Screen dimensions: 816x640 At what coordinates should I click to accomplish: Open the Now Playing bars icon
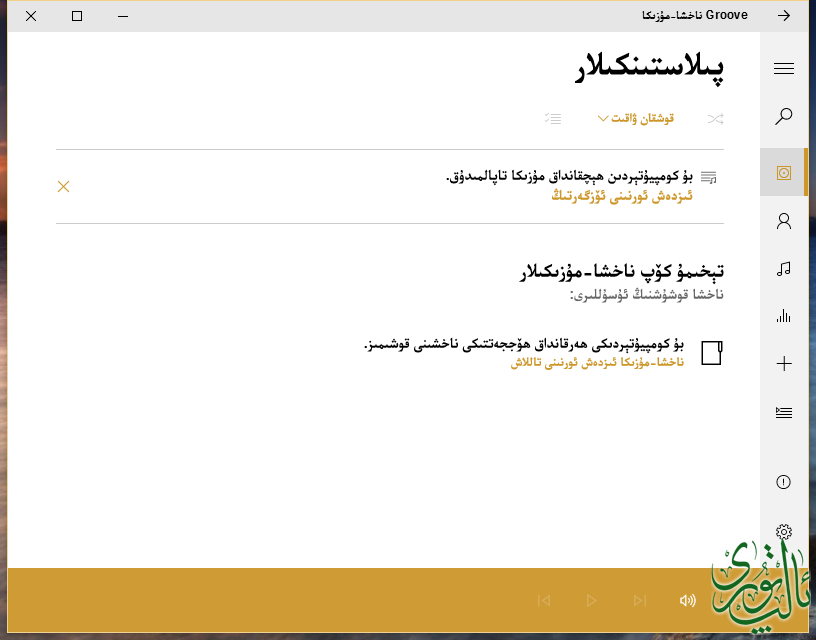pos(783,316)
